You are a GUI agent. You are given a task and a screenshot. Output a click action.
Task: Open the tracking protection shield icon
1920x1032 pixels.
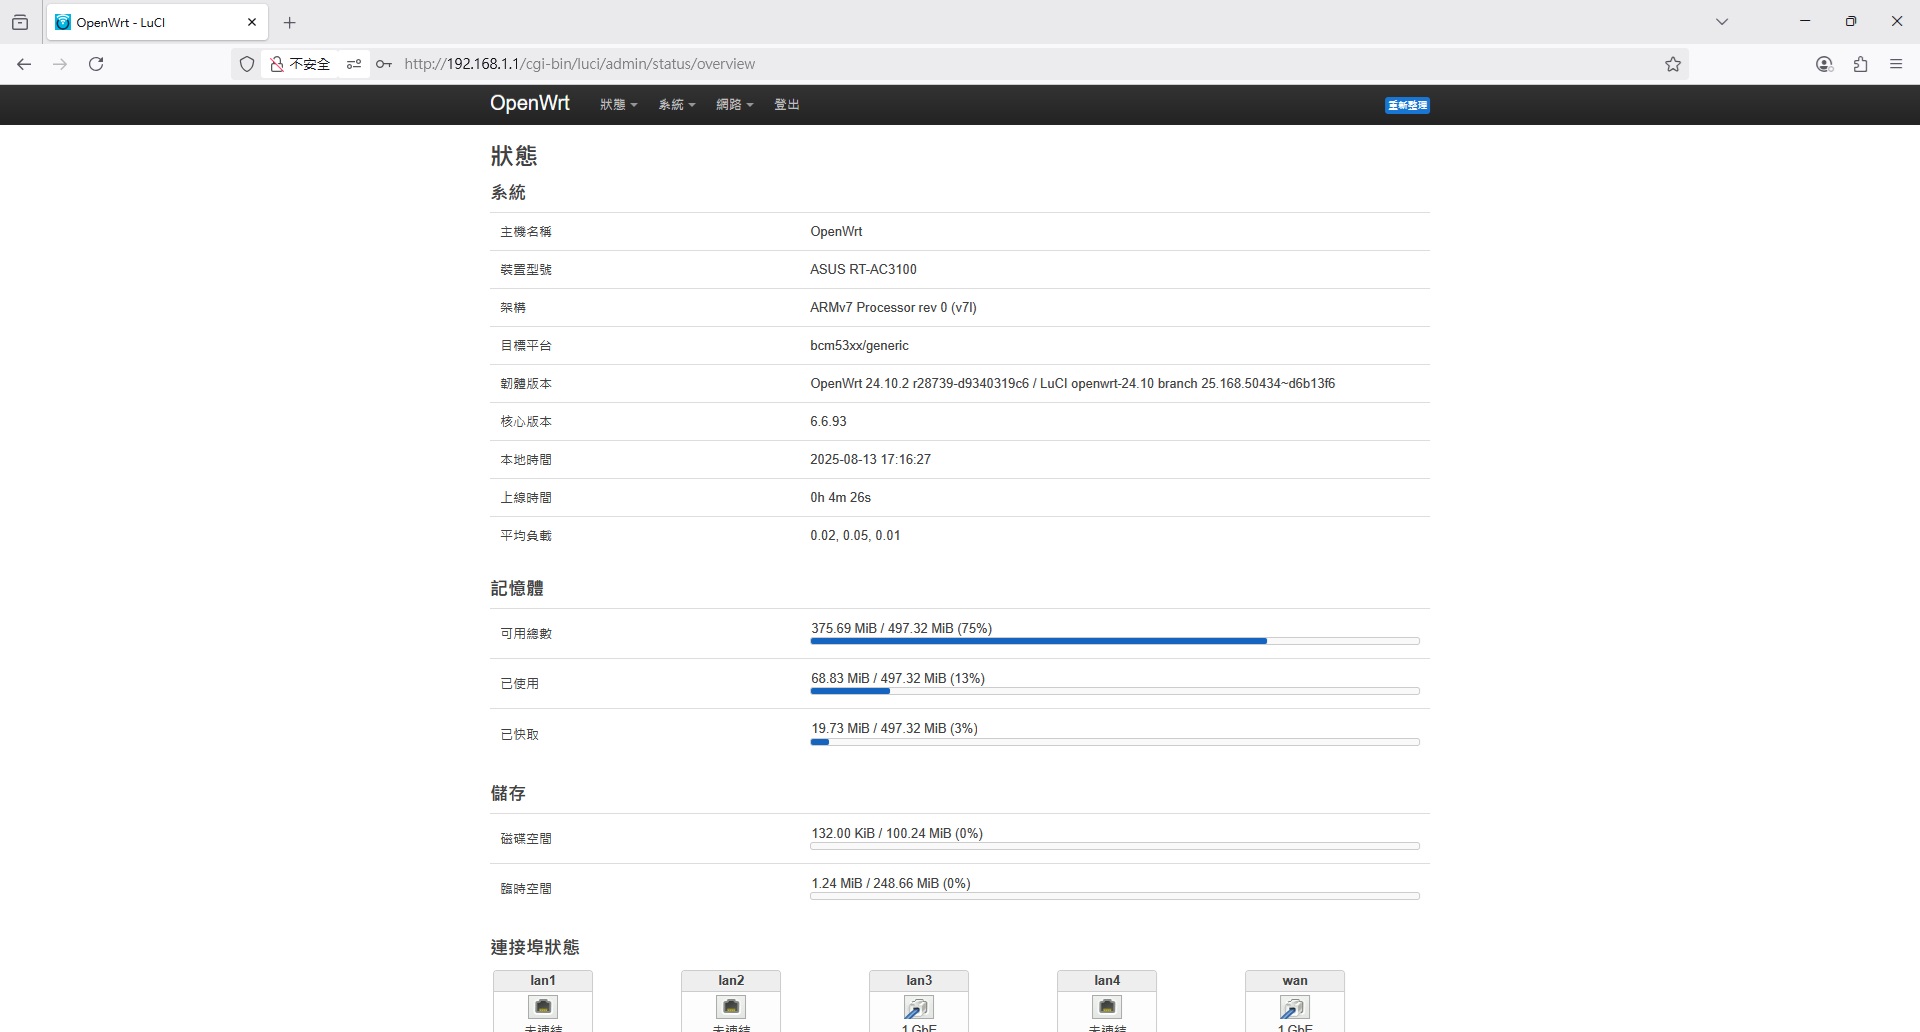pos(247,64)
